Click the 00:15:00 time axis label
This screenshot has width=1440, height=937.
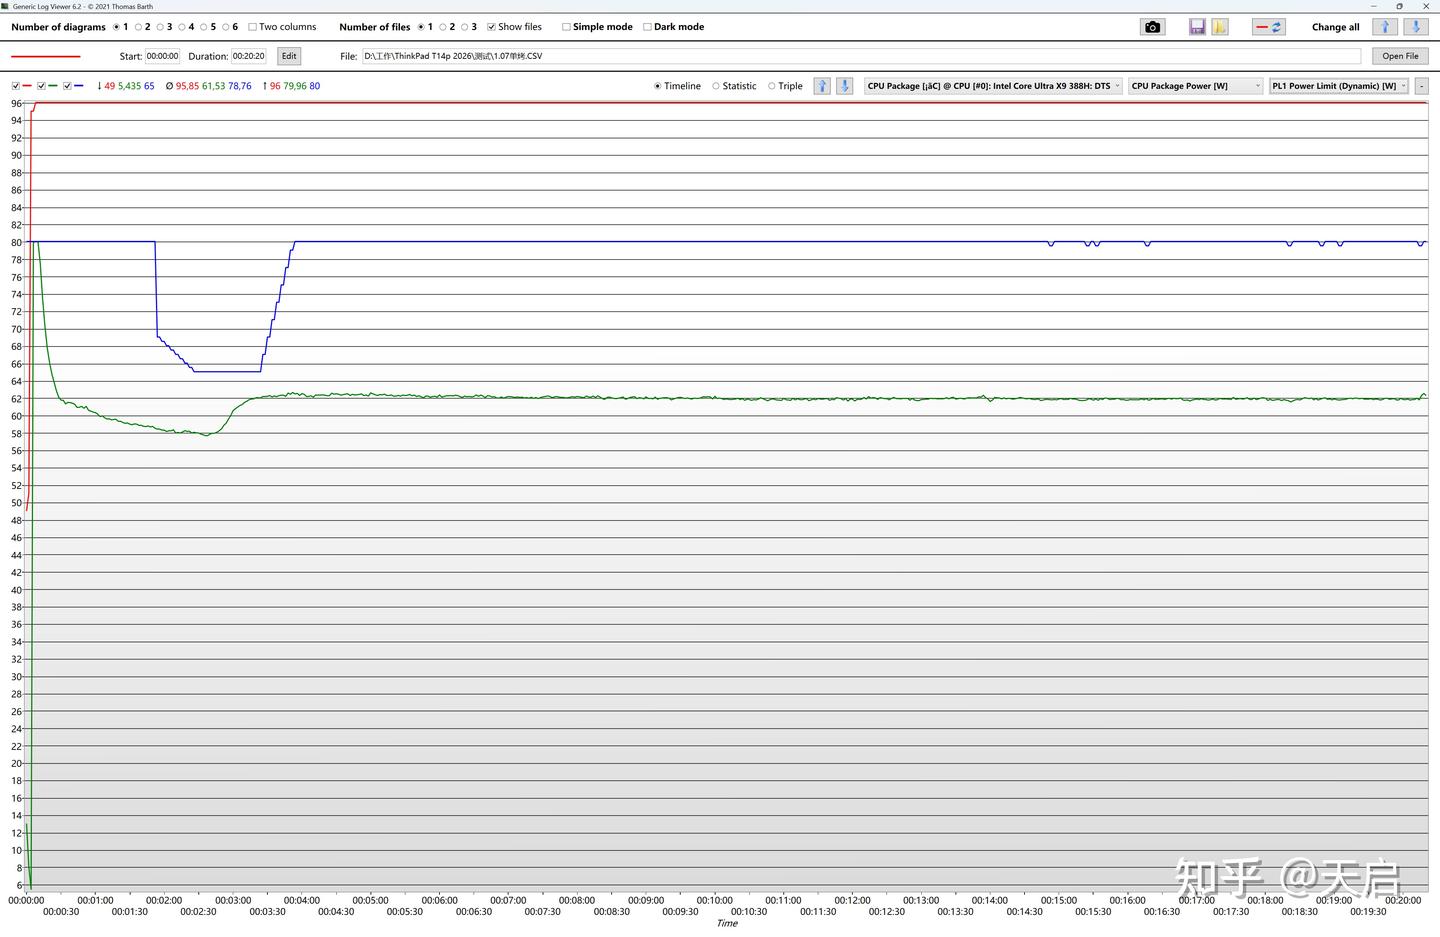tap(1058, 900)
